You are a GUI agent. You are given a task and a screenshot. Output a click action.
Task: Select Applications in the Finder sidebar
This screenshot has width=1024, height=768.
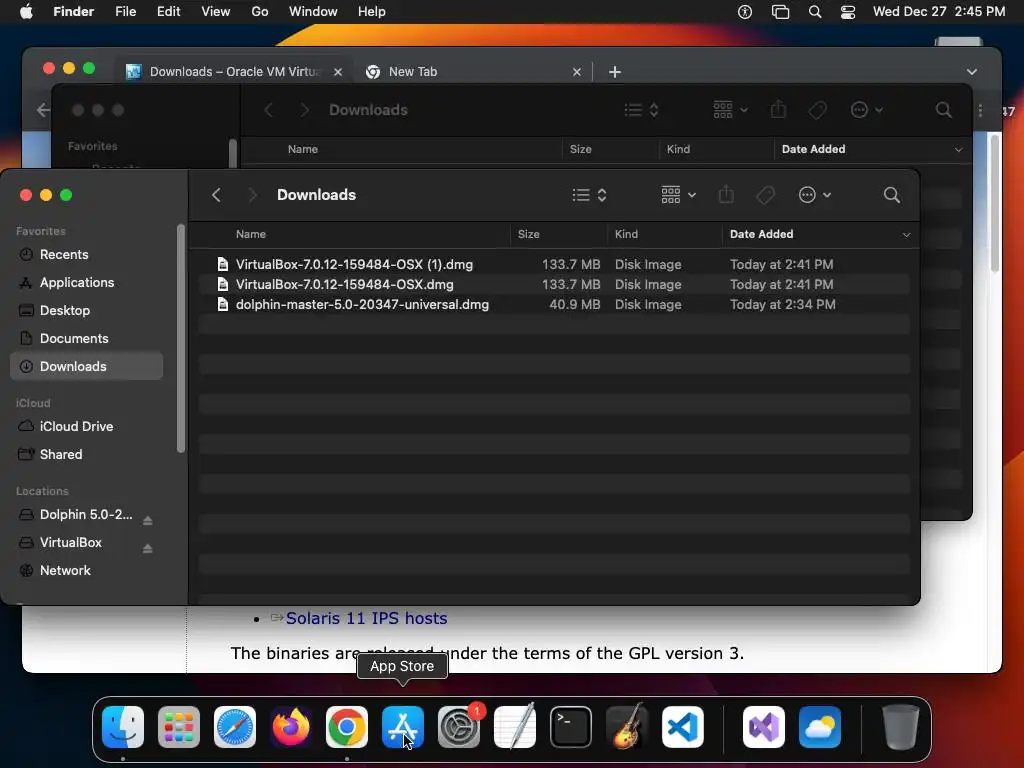pyautogui.click(x=86, y=283)
